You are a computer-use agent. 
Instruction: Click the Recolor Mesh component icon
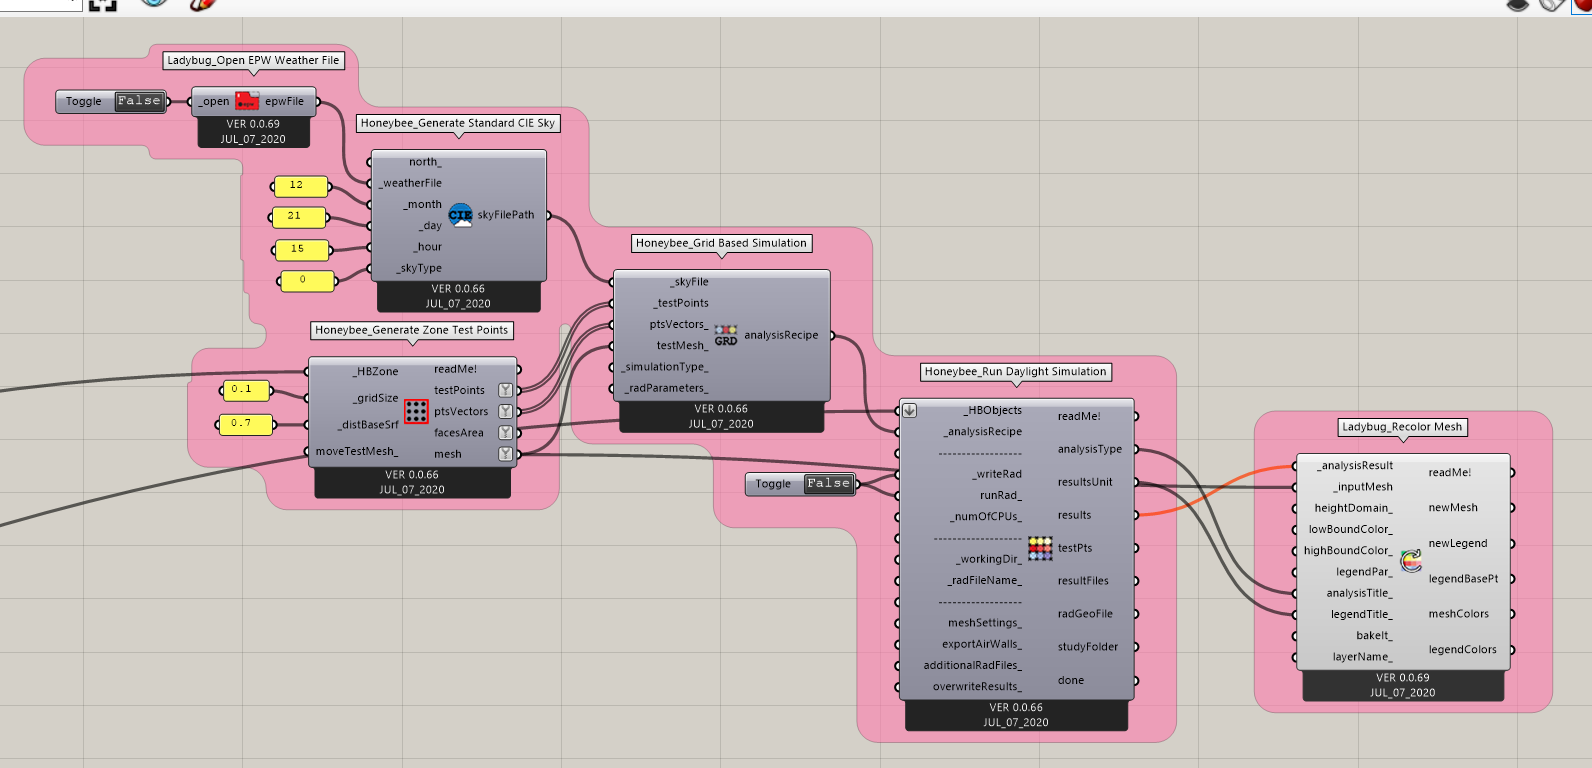[1411, 561]
